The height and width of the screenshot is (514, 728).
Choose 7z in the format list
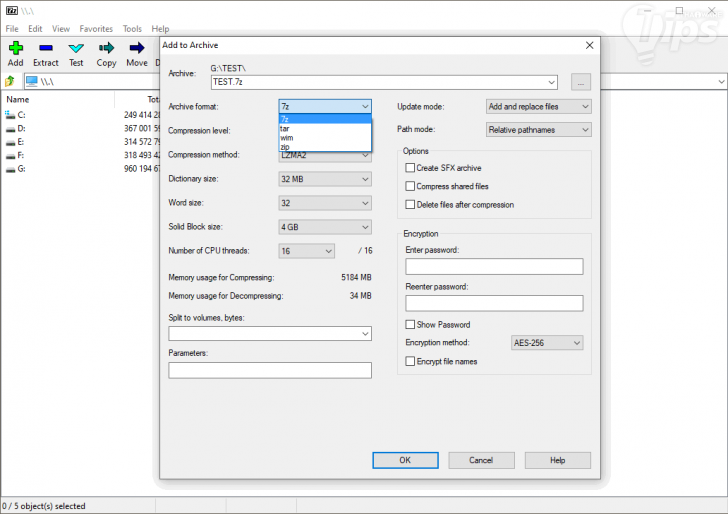325,119
